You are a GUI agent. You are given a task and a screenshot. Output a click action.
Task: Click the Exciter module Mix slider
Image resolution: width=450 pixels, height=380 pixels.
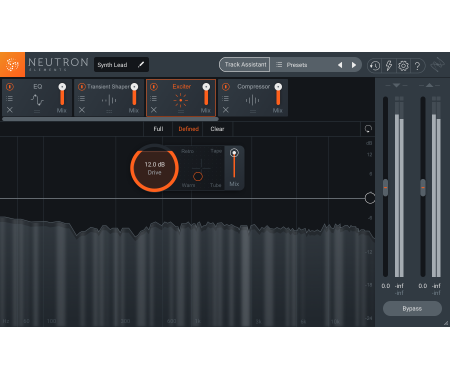(206, 95)
